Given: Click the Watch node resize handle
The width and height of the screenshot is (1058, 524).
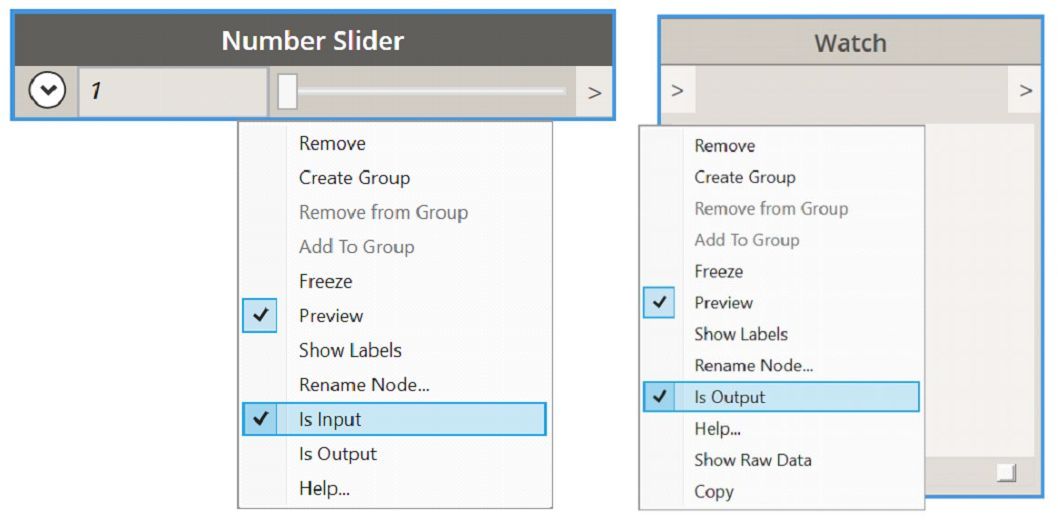Looking at the screenshot, I should coord(1006,473).
